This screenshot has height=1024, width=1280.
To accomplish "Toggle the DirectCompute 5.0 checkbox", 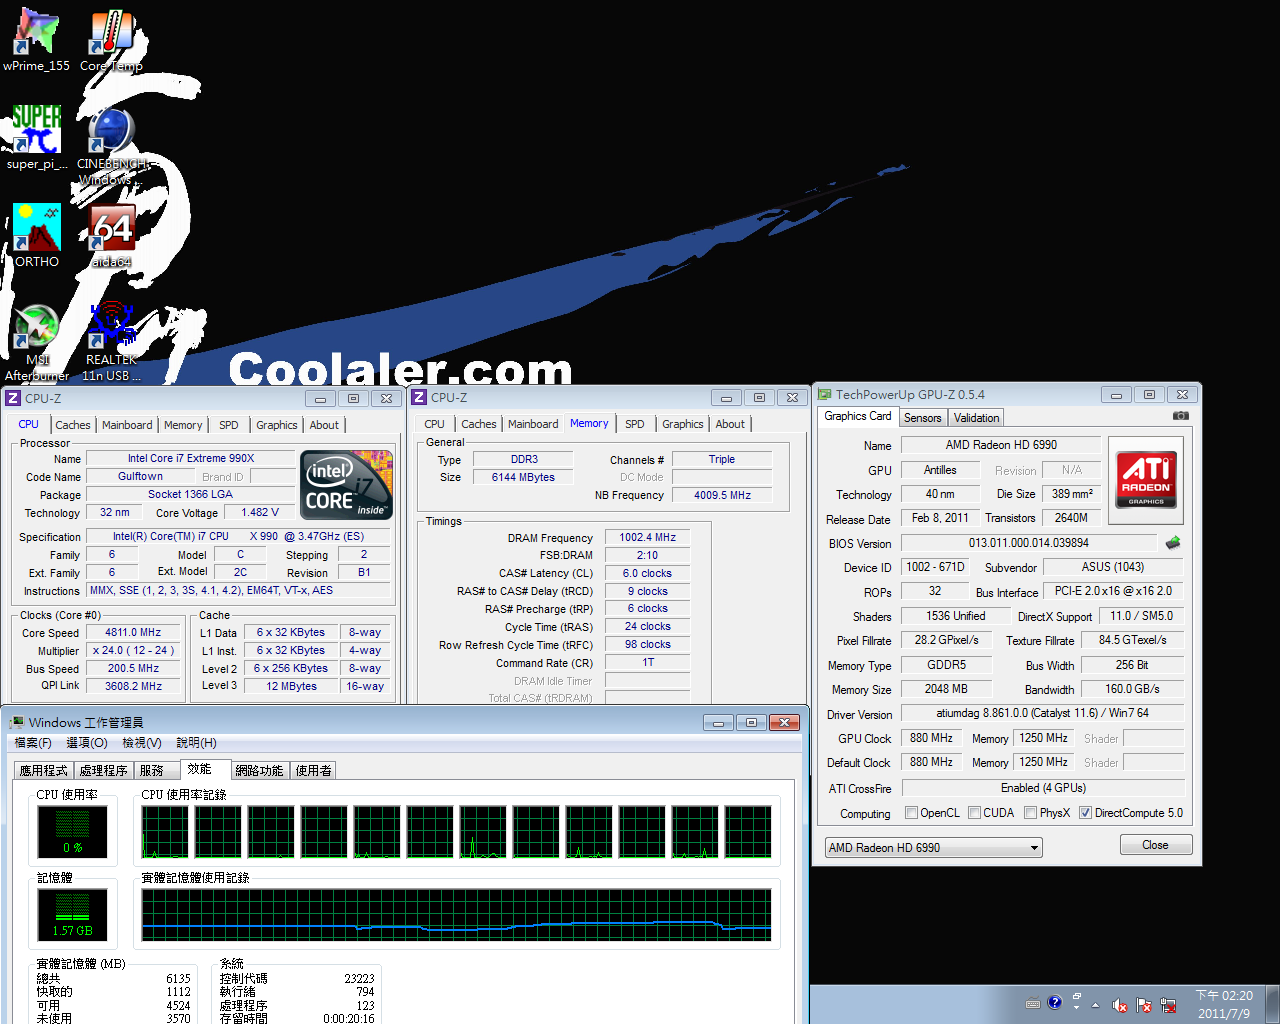I will click(x=1085, y=813).
